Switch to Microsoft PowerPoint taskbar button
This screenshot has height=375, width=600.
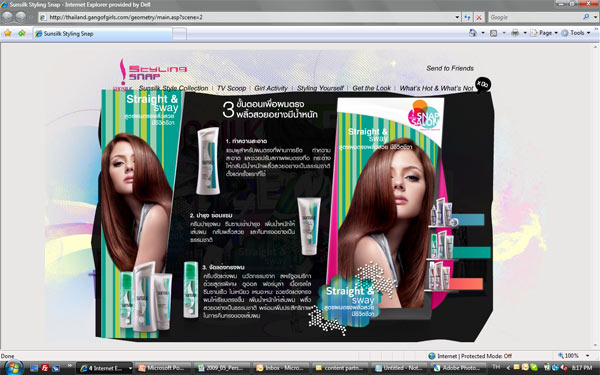[x=163, y=368]
